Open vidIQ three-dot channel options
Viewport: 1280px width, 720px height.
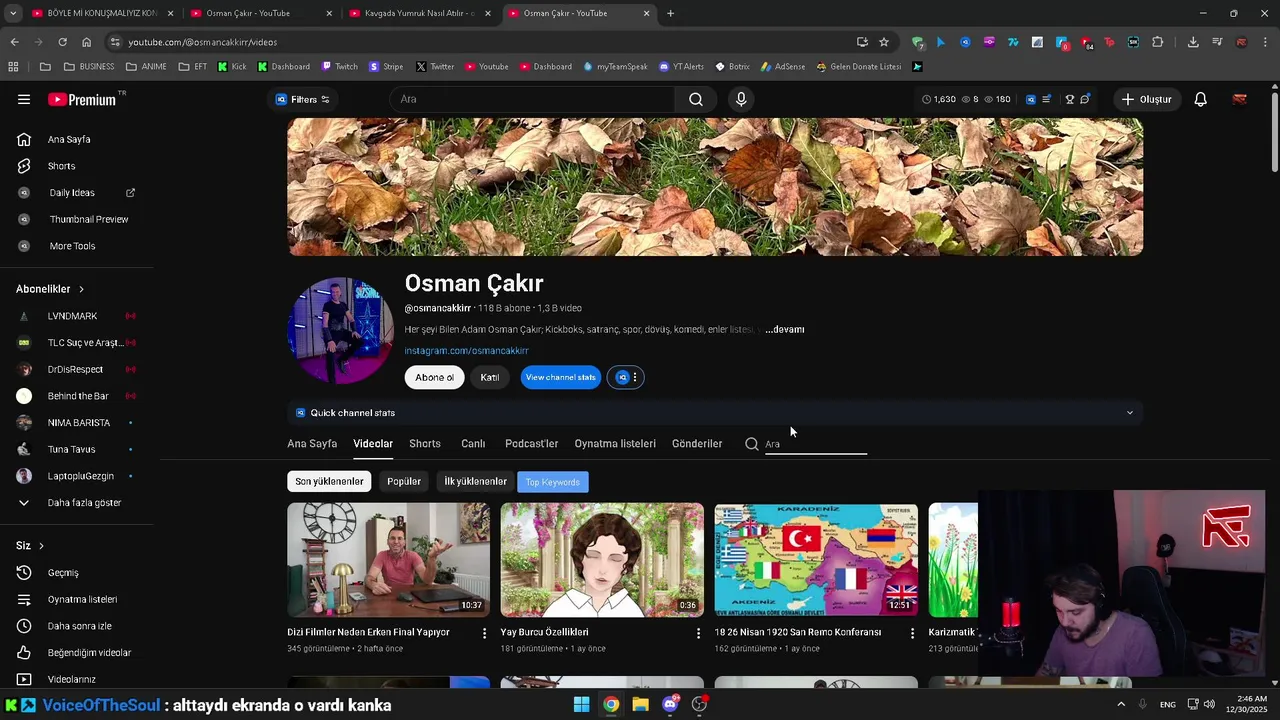coord(634,377)
